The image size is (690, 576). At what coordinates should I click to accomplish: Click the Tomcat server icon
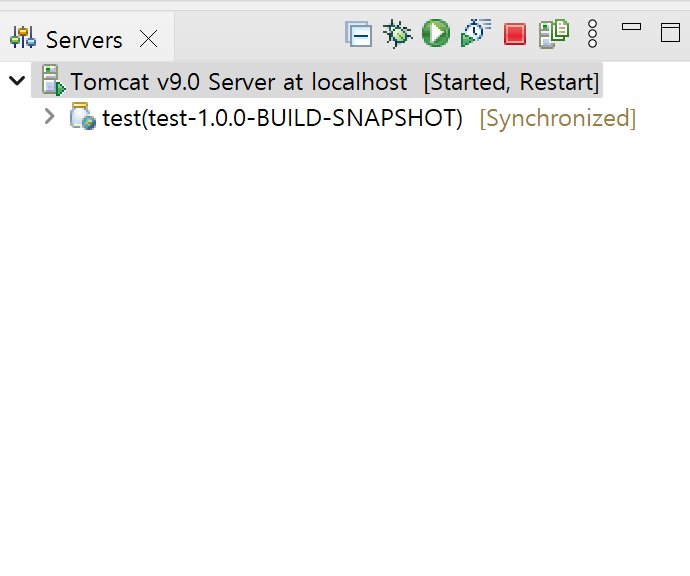[x=53, y=80]
